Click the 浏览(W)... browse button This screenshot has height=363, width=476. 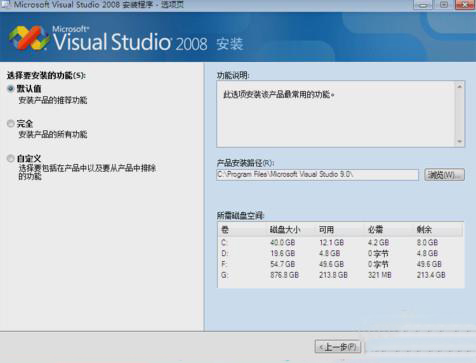click(444, 175)
